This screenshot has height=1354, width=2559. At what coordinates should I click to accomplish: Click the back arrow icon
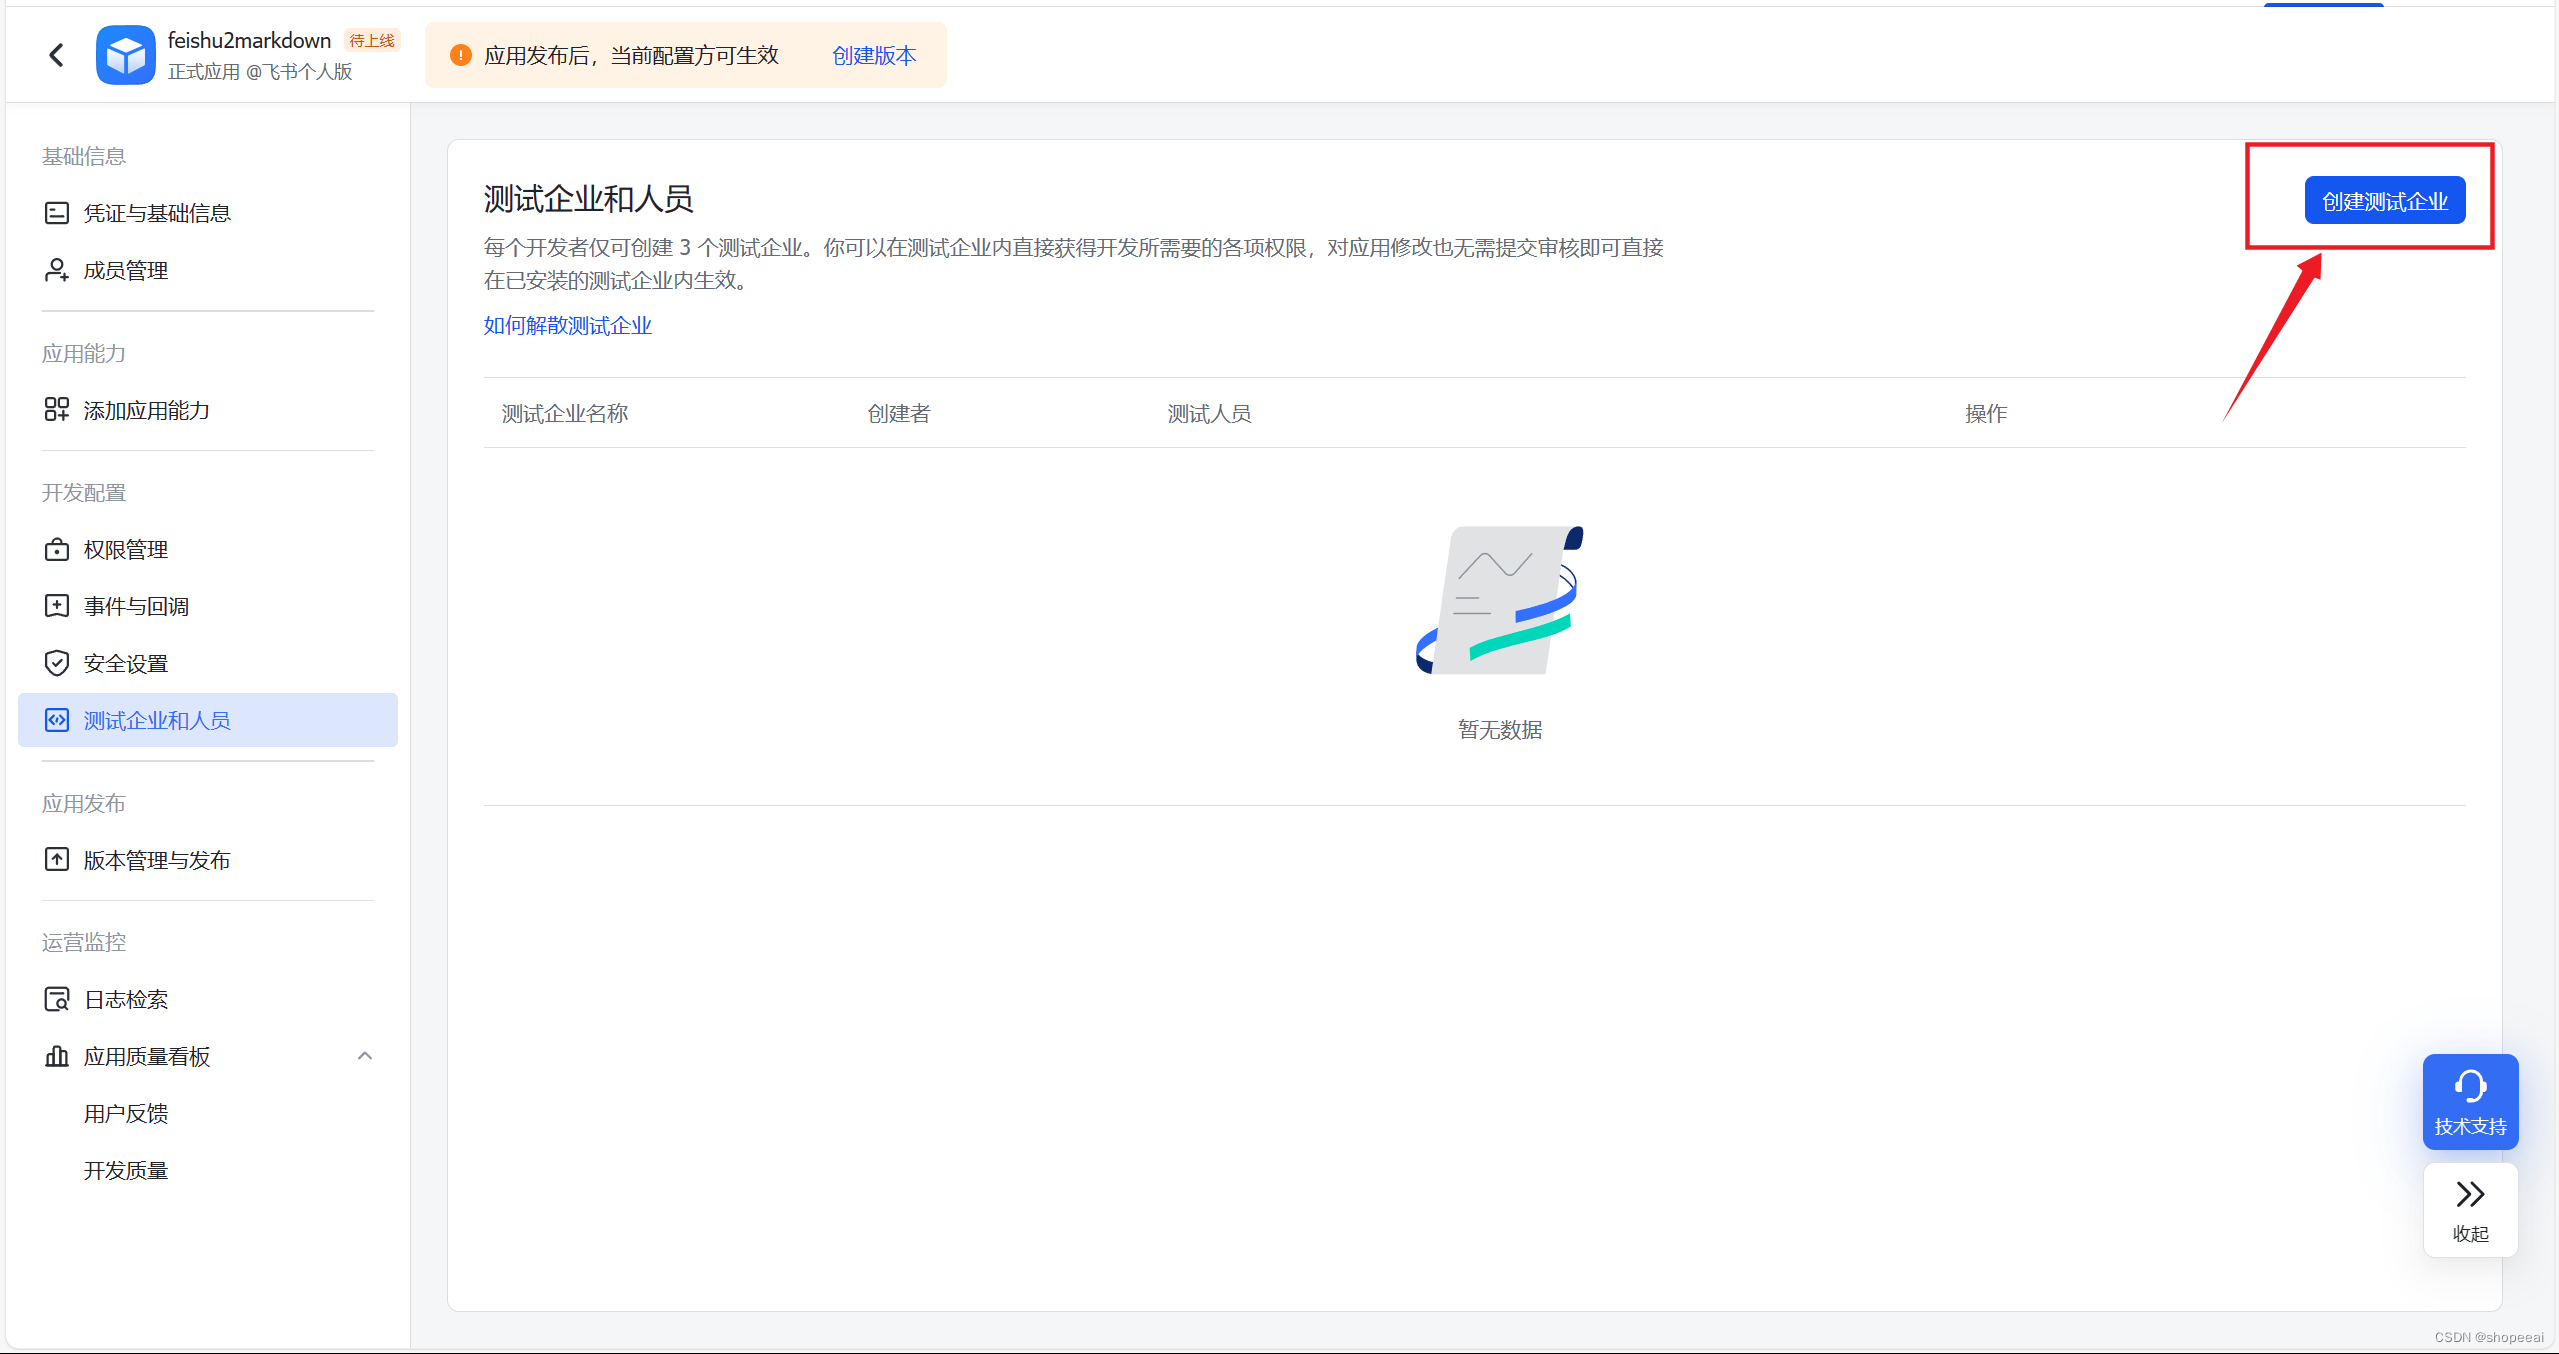[57, 55]
